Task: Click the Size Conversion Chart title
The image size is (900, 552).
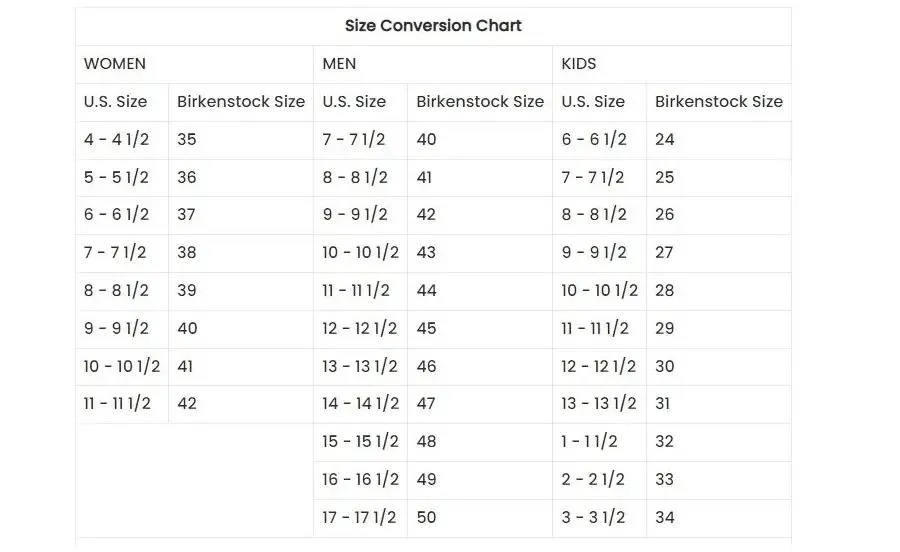Action: (433, 26)
